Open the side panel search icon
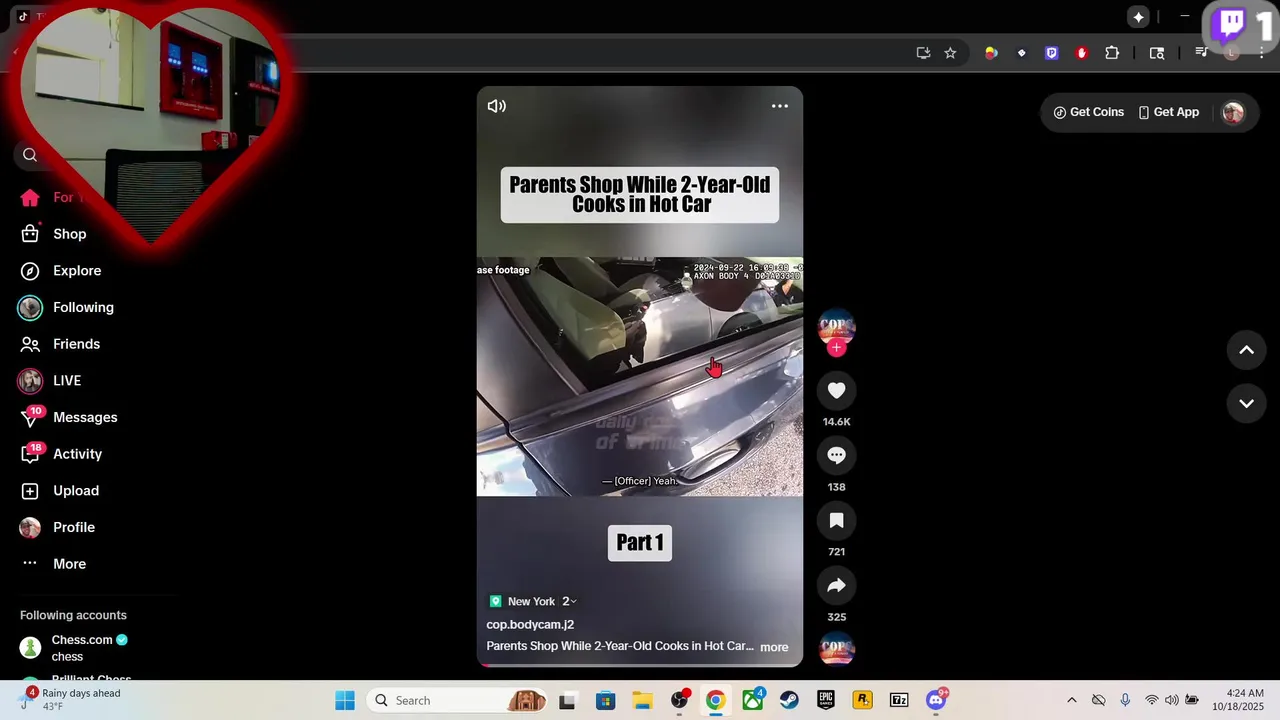 coord(1157,53)
